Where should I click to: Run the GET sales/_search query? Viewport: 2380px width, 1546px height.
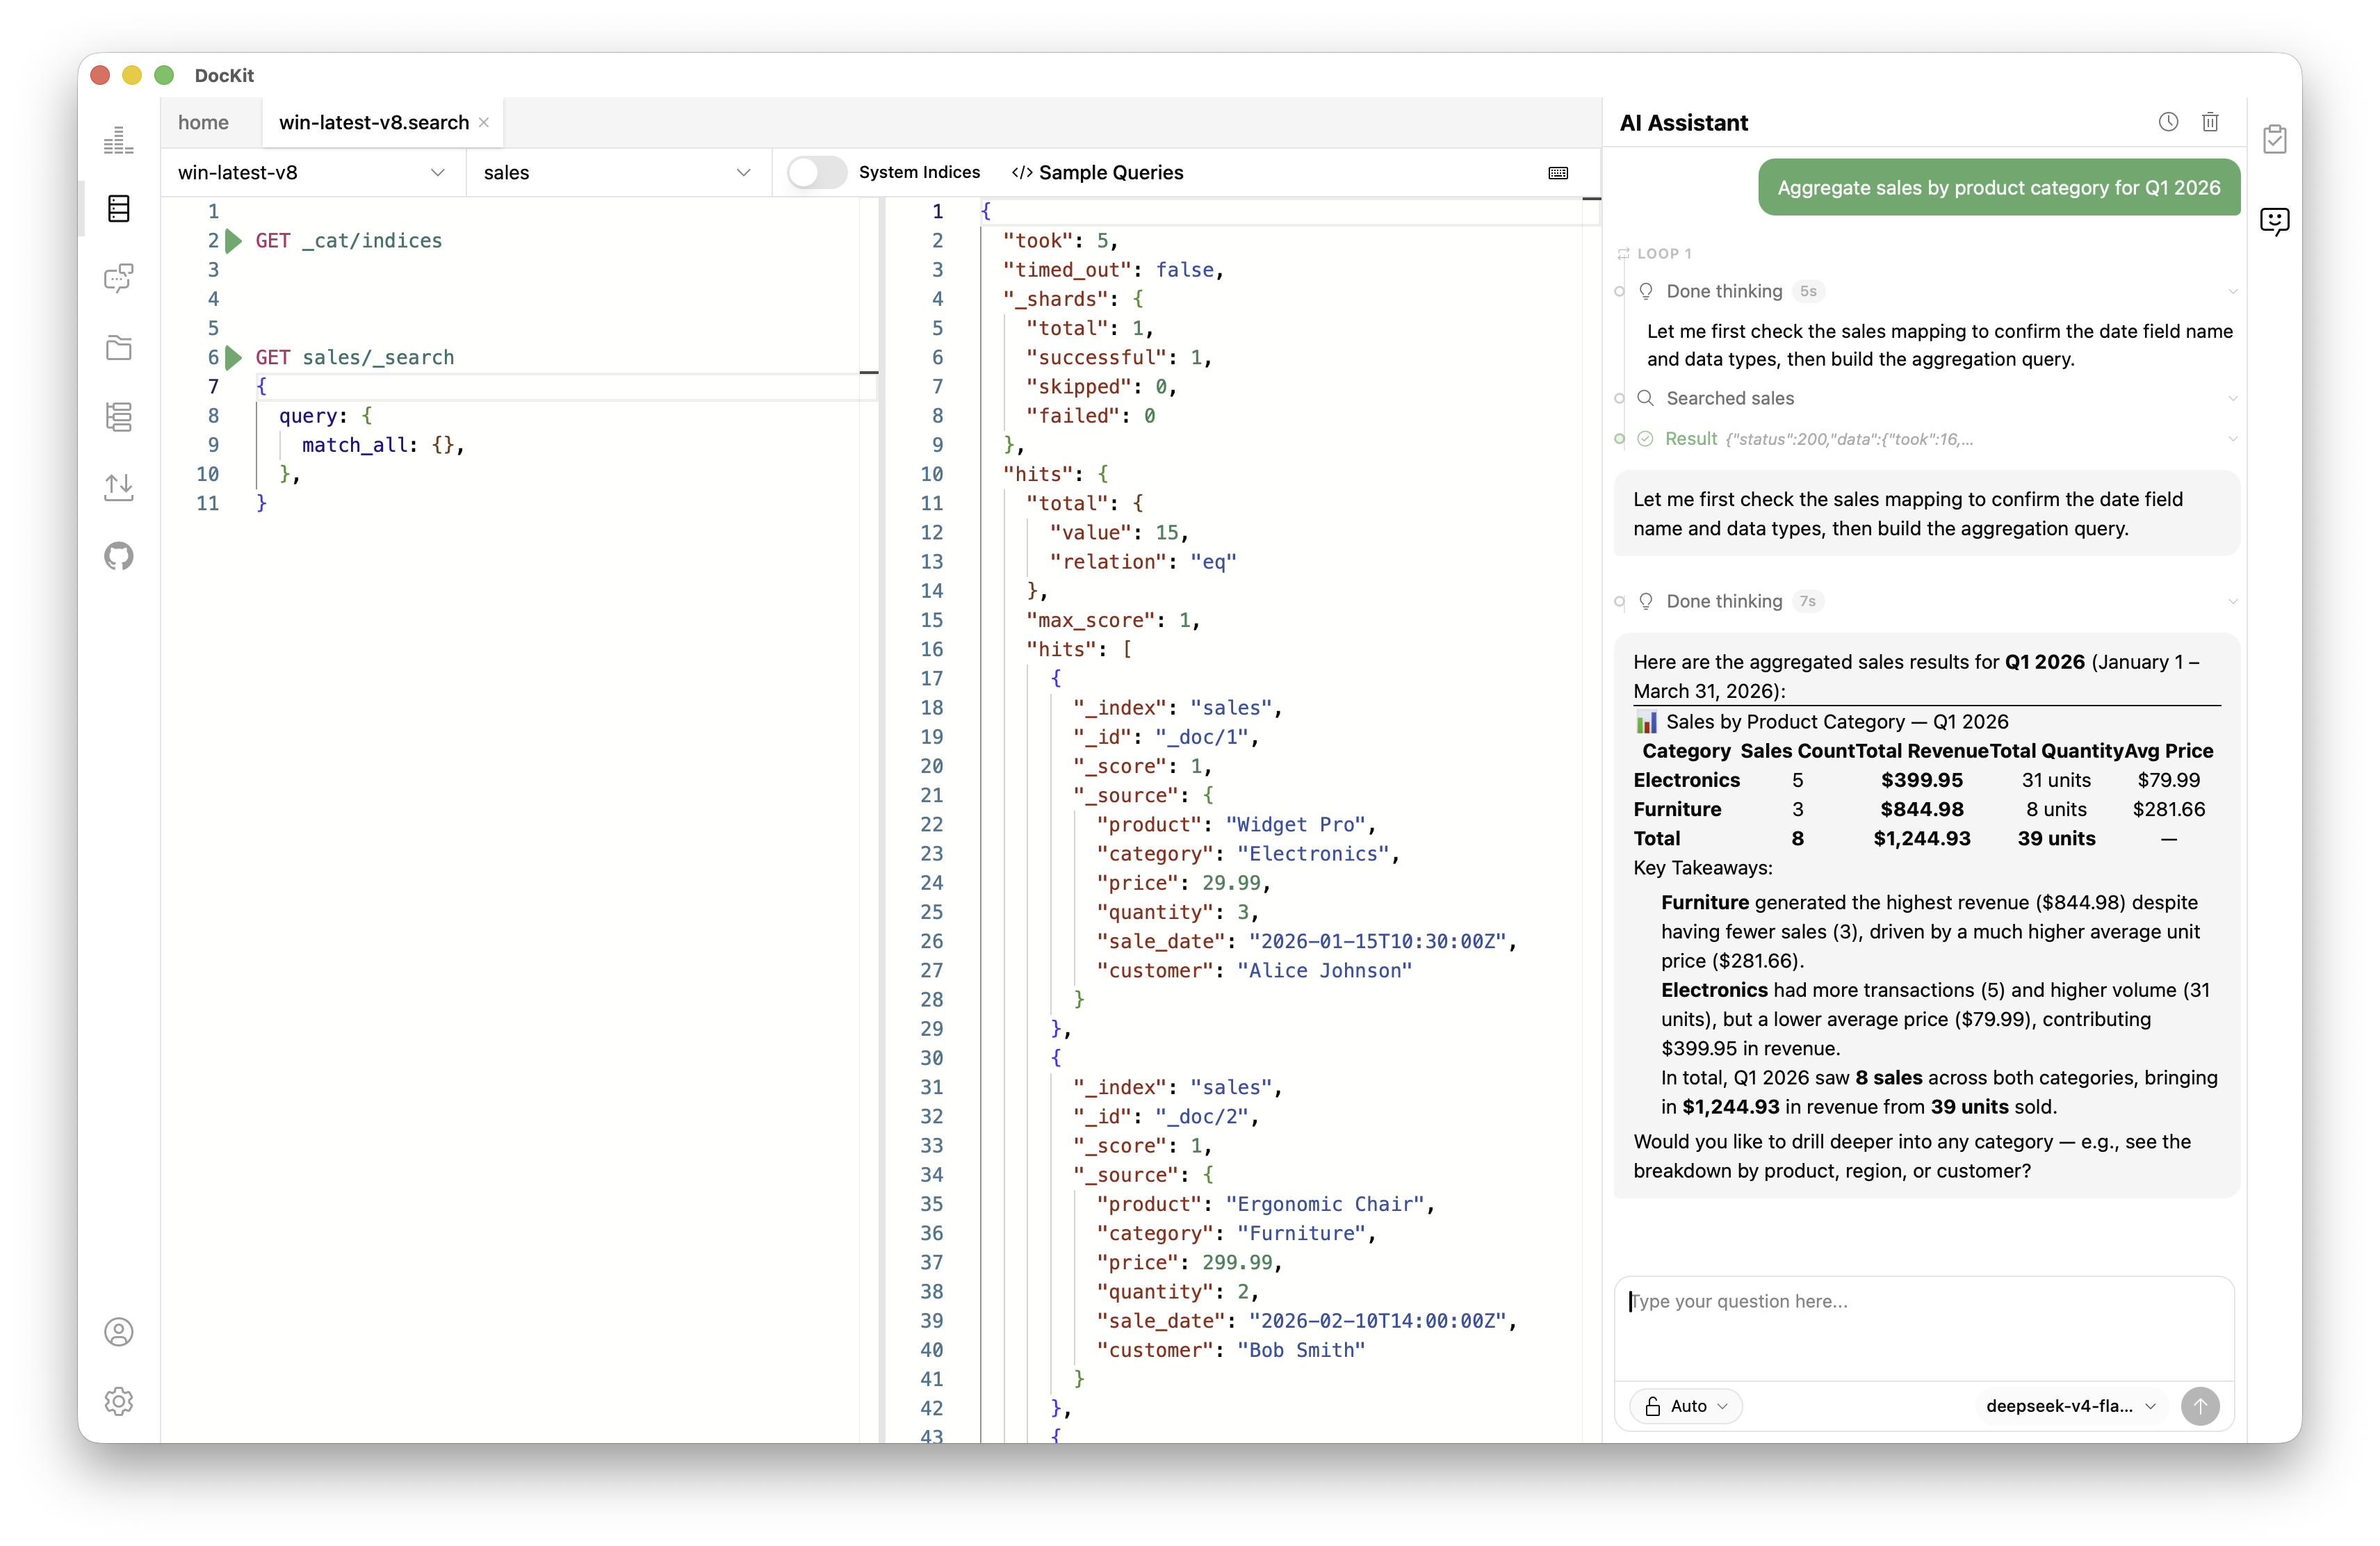tap(234, 358)
